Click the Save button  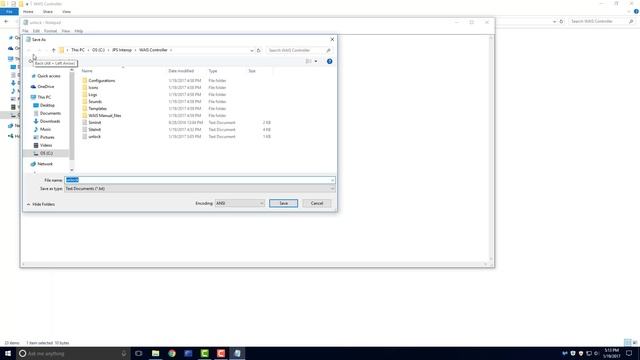point(283,203)
